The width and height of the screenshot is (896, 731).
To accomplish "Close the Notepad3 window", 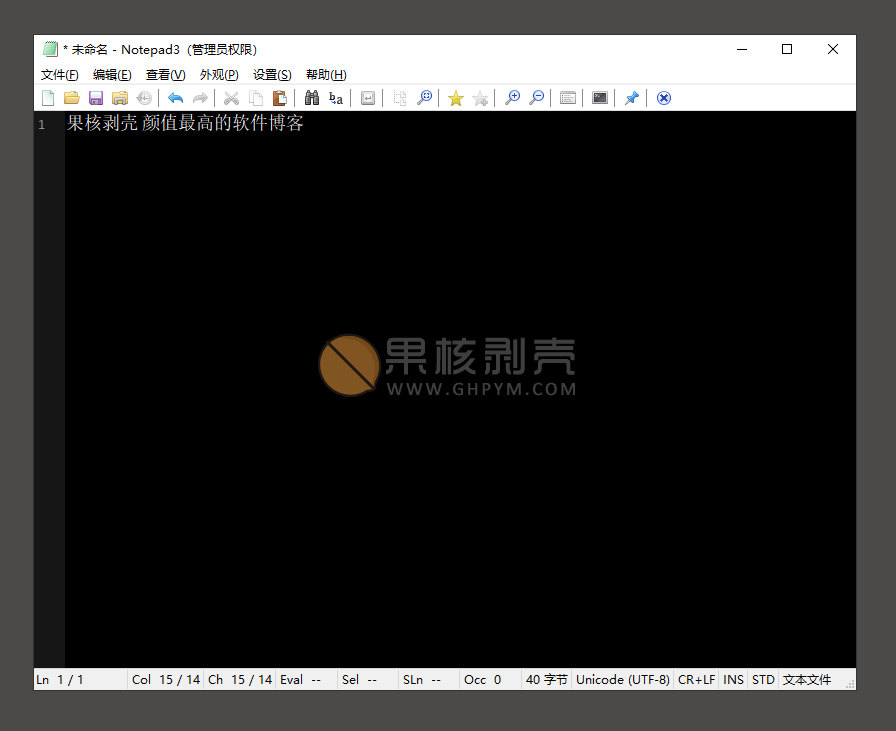I will pyautogui.click(x=833, y=49).
